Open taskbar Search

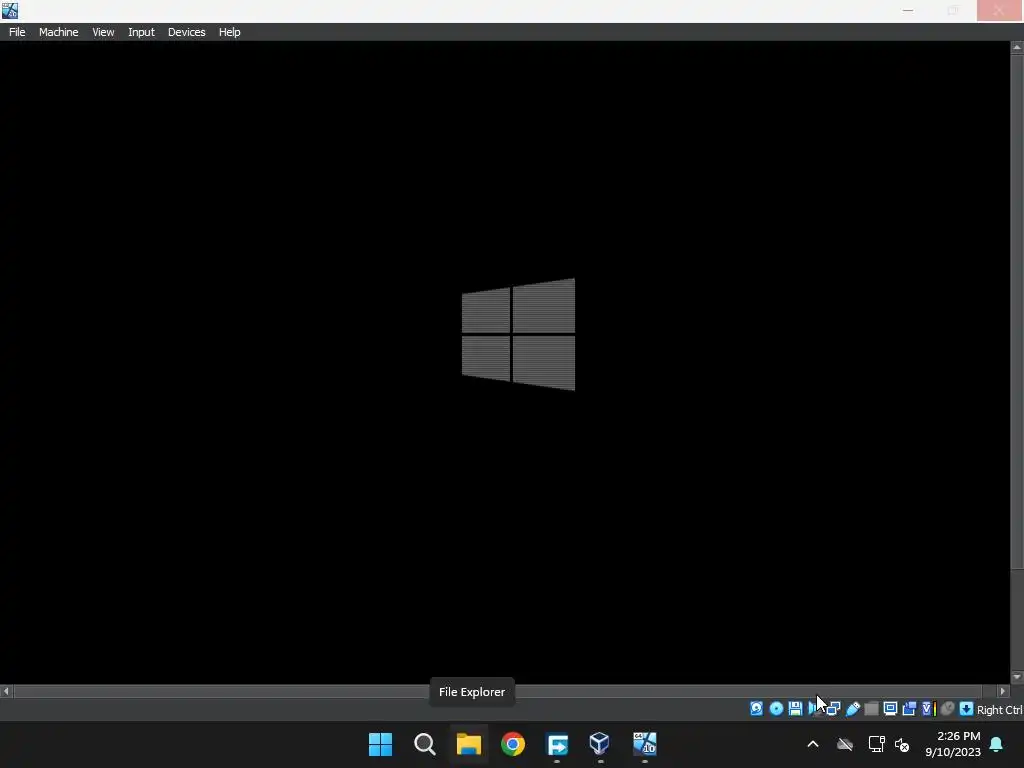pyautogui.click(x=424, y=744)
